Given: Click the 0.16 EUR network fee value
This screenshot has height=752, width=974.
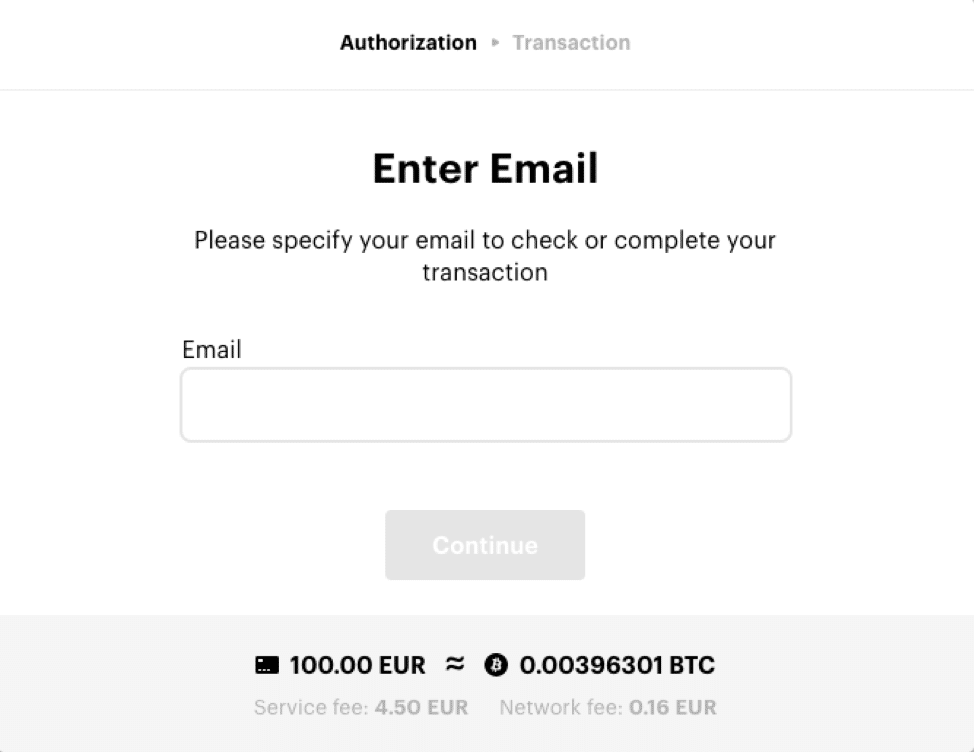Looking at the screenshot, I should tap(672, 707).
